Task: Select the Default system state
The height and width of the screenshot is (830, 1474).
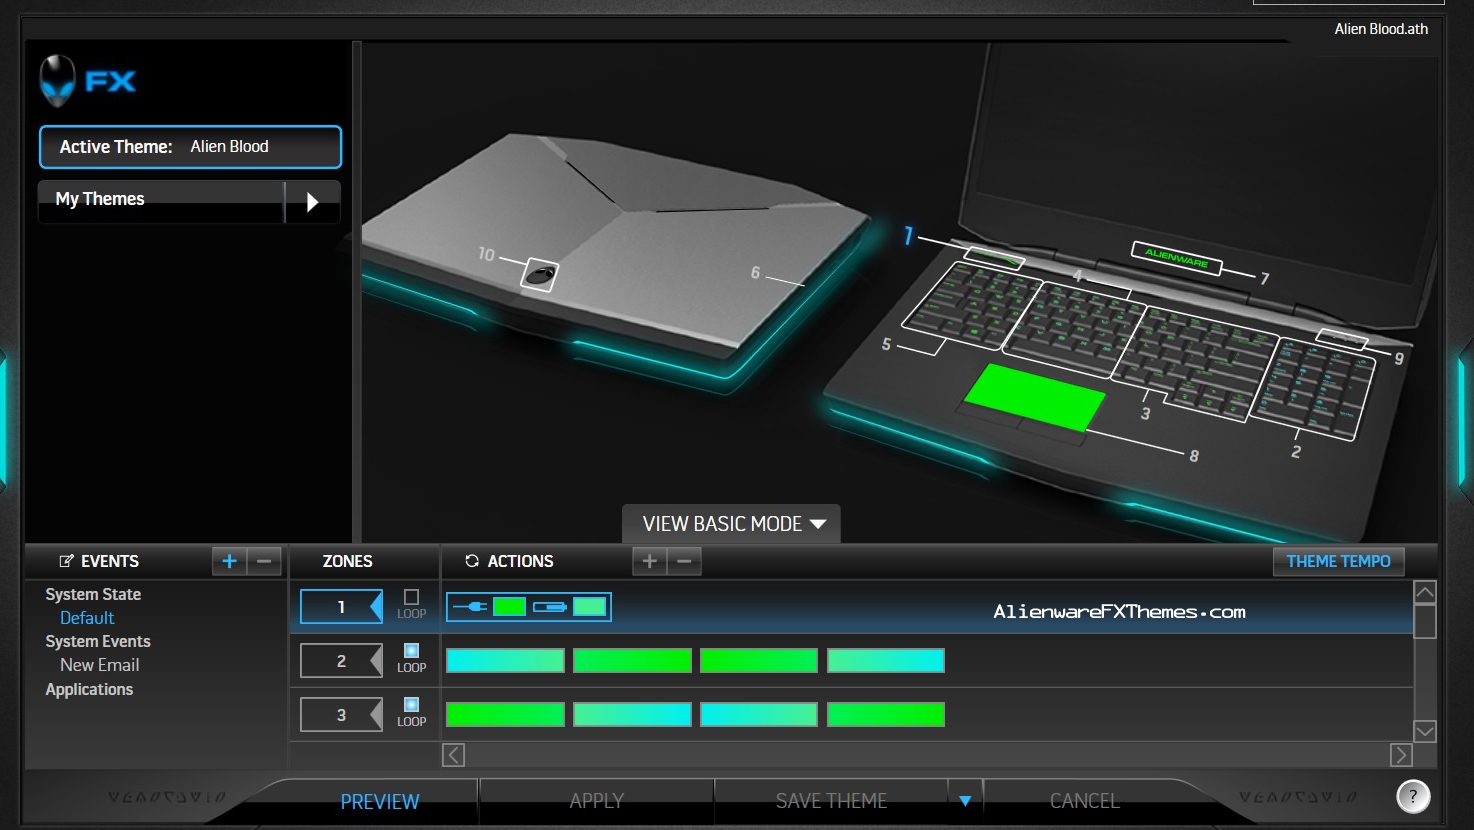Action: pos(87,618)
